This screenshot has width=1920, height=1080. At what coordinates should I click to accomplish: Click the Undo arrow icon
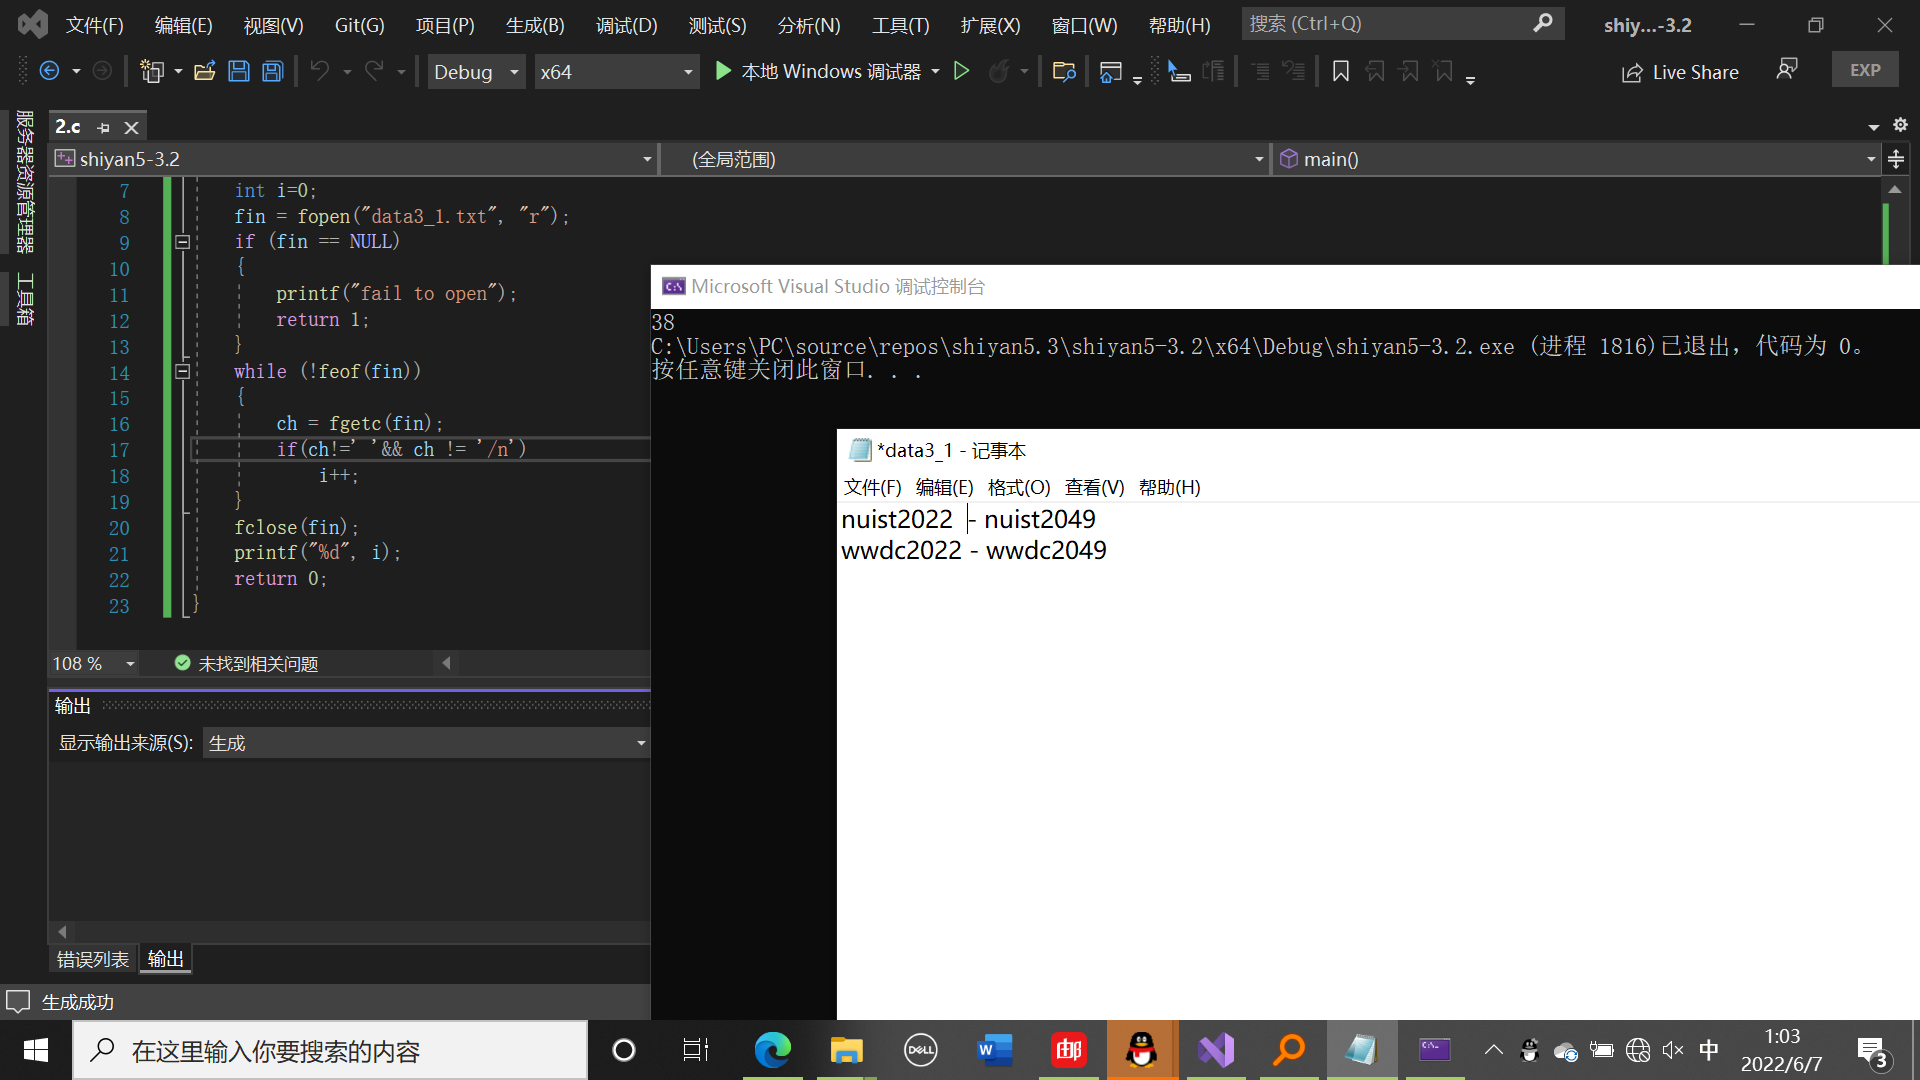coord(319,71)
